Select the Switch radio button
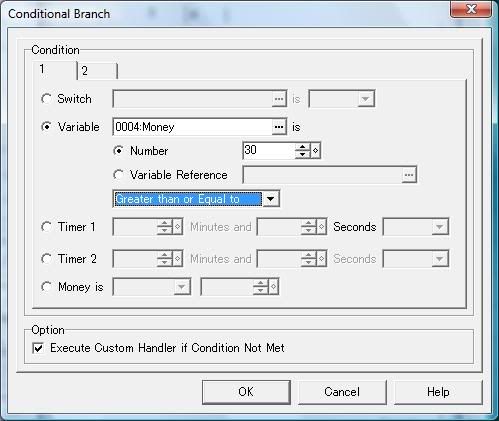Screen dimensions: 499x421 click(46, 99)
